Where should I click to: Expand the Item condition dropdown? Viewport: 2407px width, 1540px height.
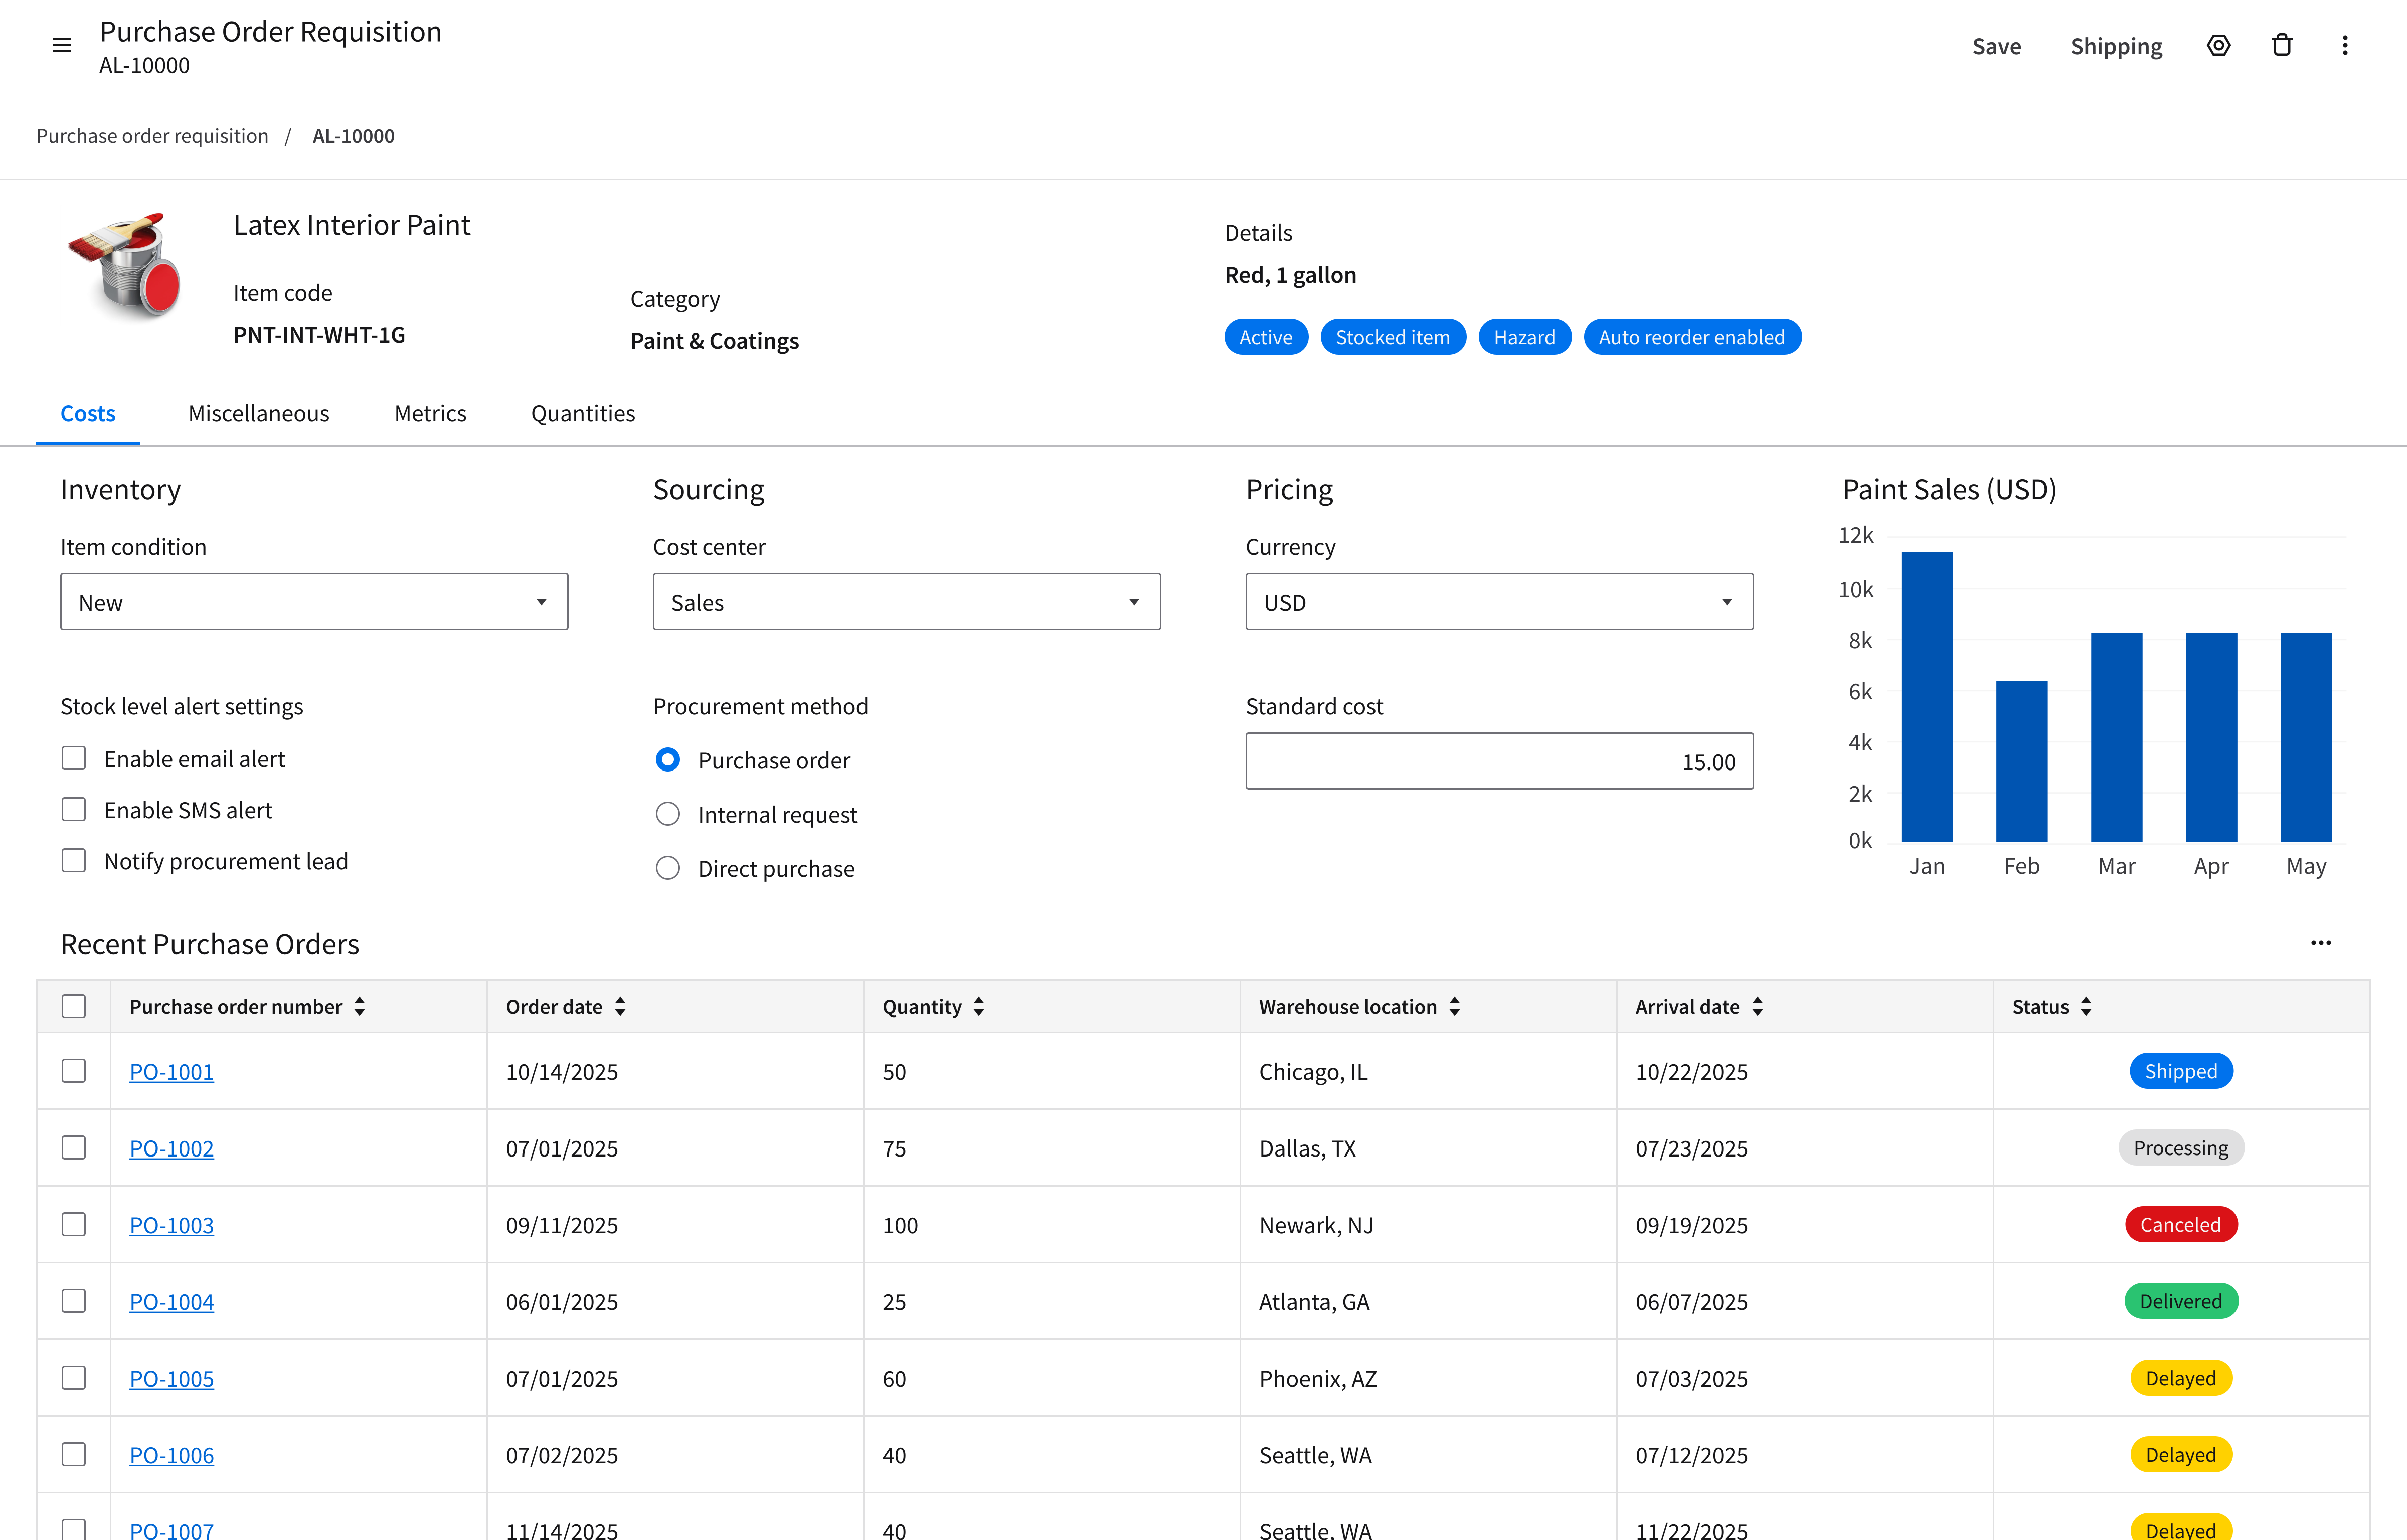(314, 601)
